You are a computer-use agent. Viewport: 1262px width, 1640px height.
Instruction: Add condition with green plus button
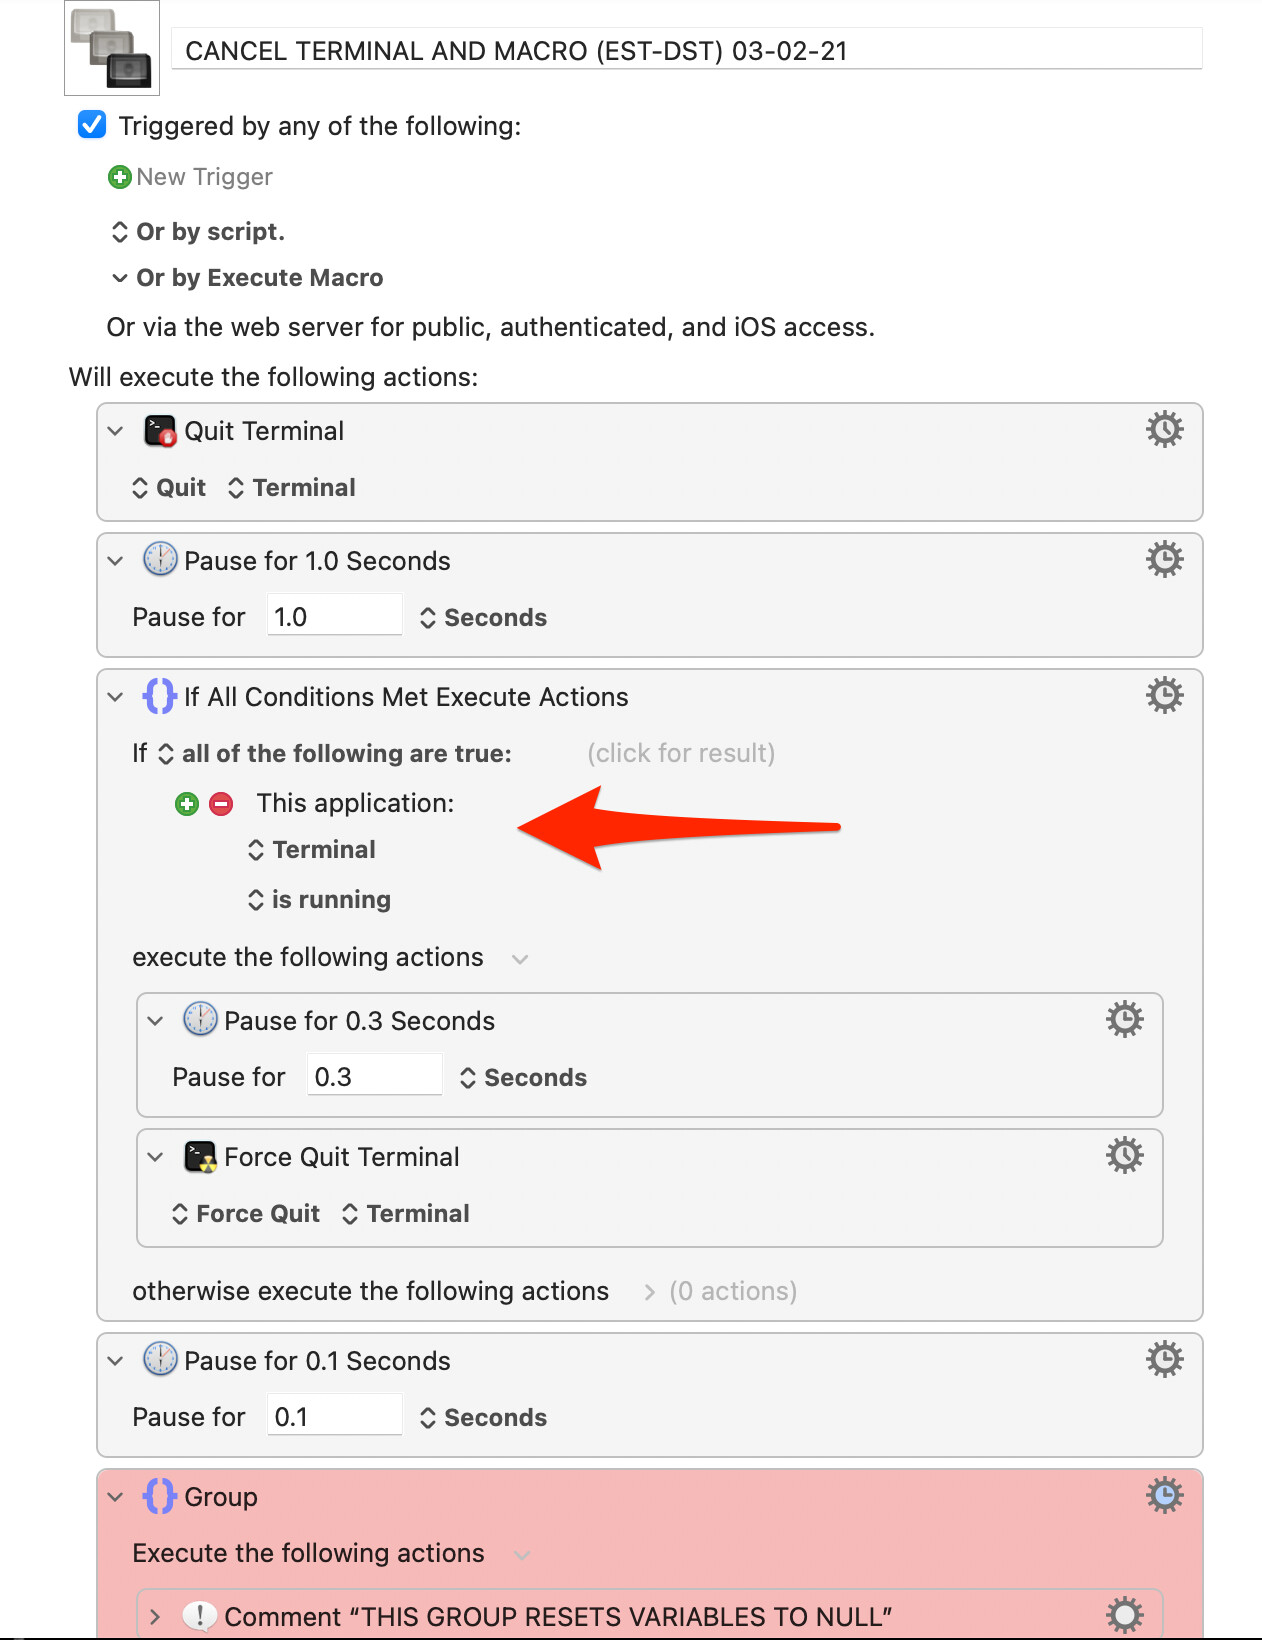(187, 804)
